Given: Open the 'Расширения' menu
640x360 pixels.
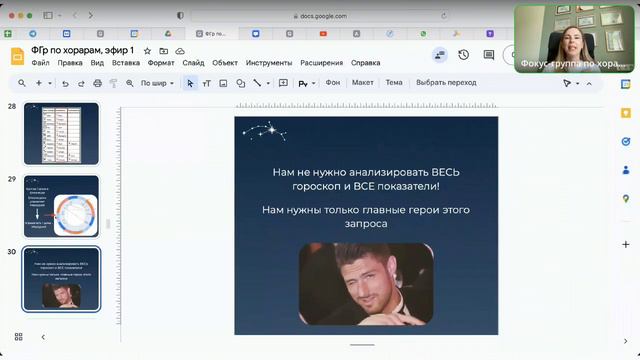Looking at the screenshot, I should pos(322,63).
